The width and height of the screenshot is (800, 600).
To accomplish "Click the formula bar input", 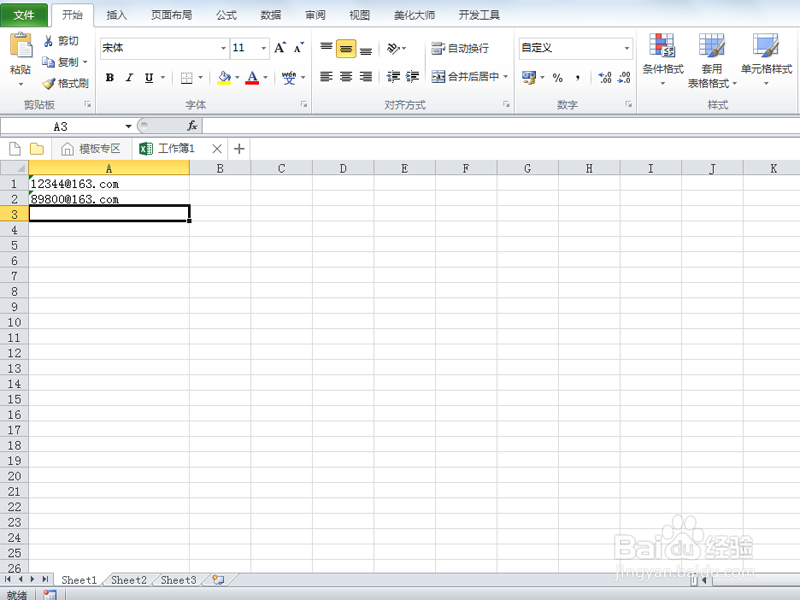I will pyautogui.click(x=501, y=126).
